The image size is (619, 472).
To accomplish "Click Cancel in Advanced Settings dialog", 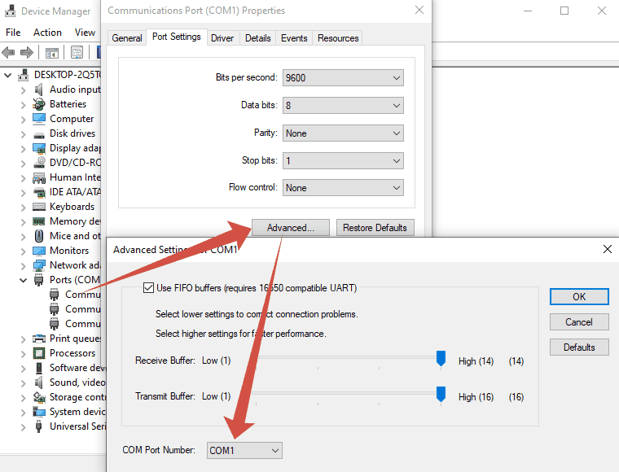I will pos(579,322).
